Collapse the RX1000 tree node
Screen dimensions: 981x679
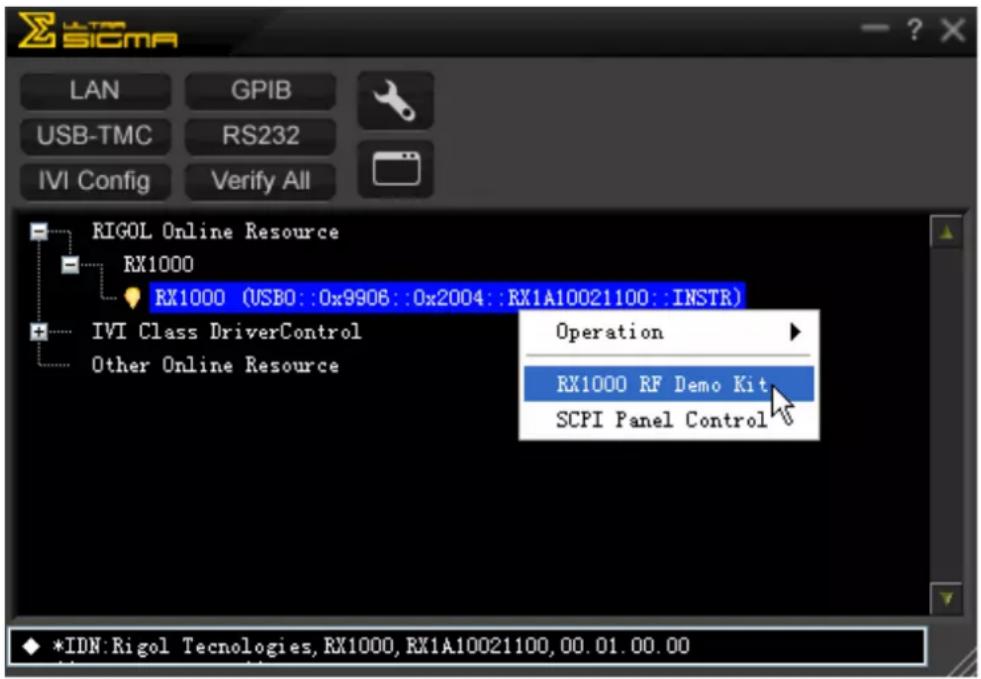[70, 265]
